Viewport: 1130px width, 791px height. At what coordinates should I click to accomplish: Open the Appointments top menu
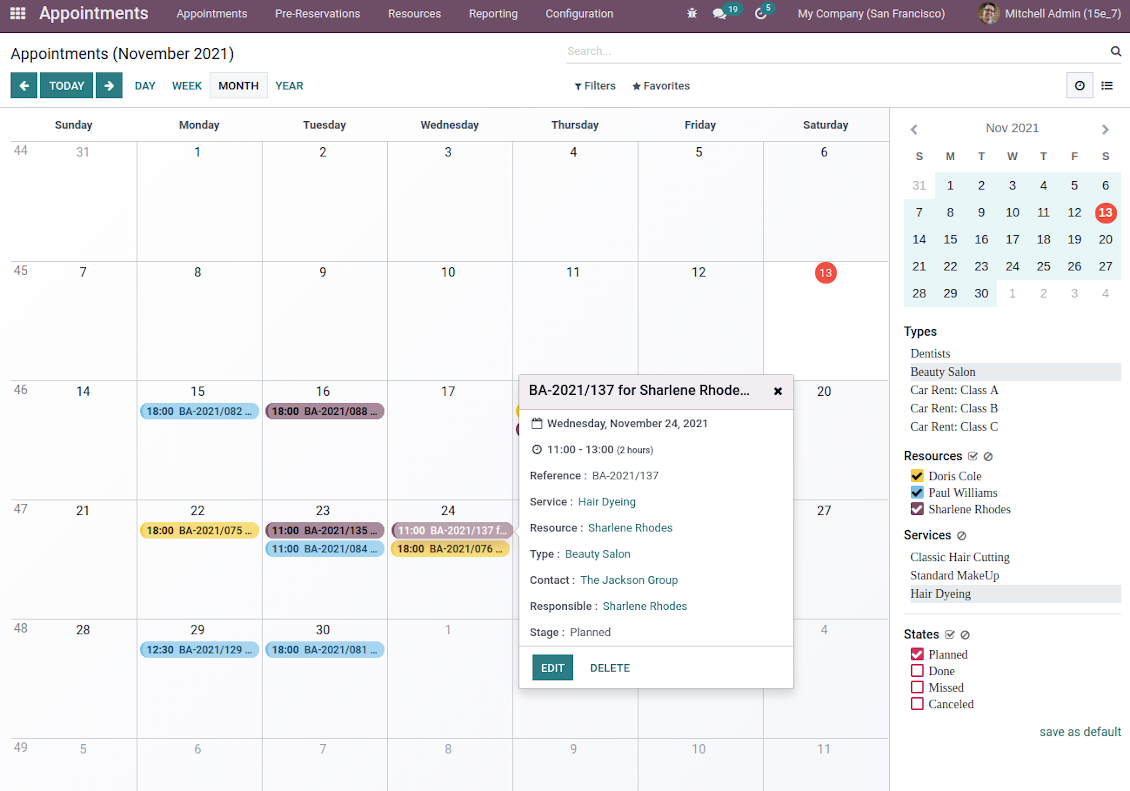click(212, 14)
